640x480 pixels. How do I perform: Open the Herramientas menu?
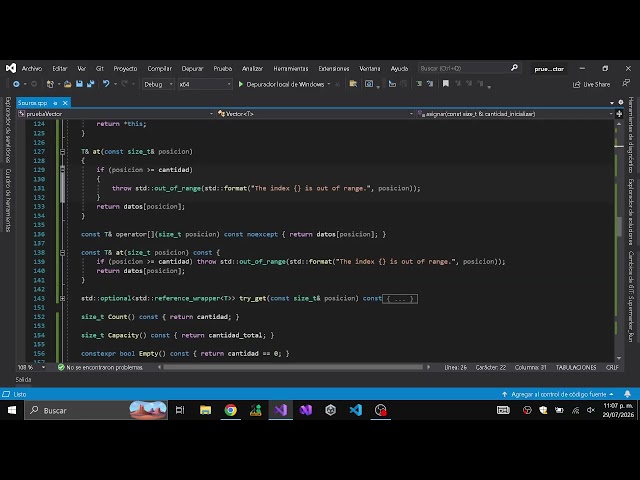point(291,69)
